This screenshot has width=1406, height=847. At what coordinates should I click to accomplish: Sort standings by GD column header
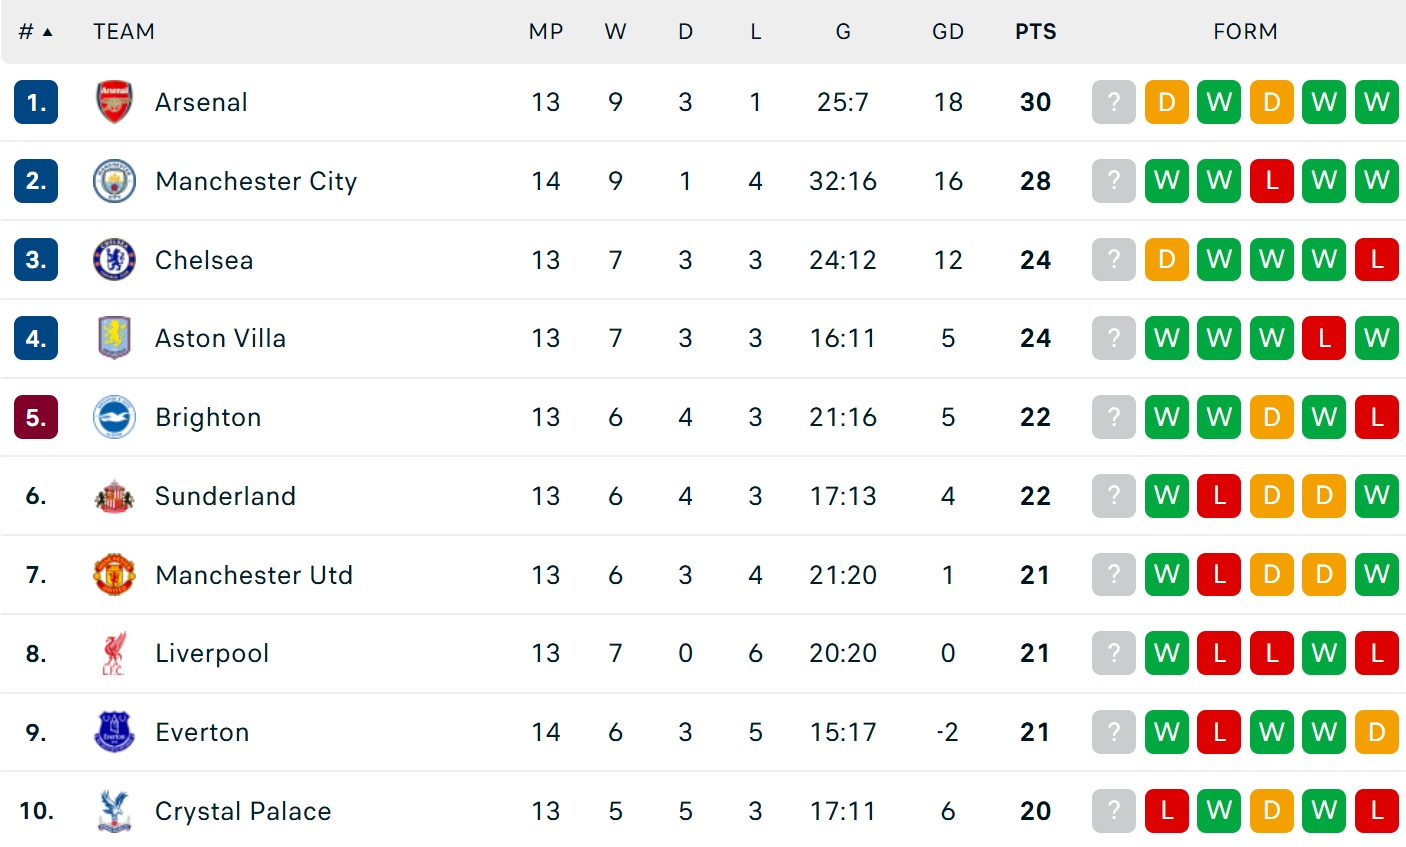947,32
